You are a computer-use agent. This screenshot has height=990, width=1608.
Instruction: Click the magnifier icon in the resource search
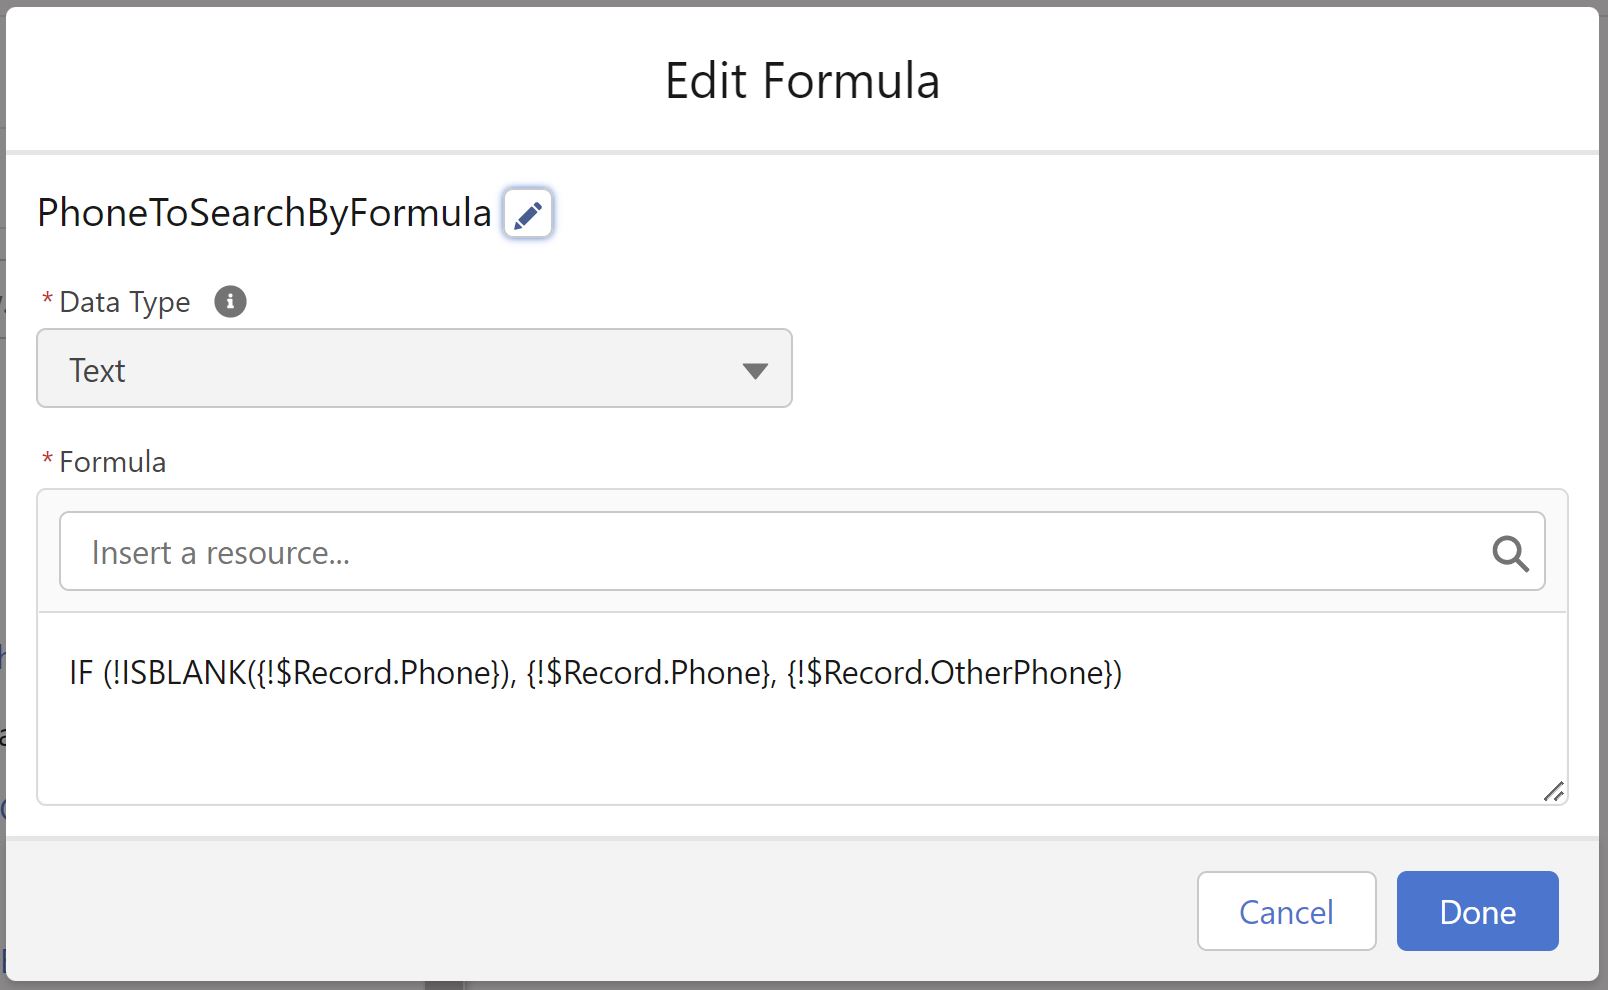click(1510, 553)
